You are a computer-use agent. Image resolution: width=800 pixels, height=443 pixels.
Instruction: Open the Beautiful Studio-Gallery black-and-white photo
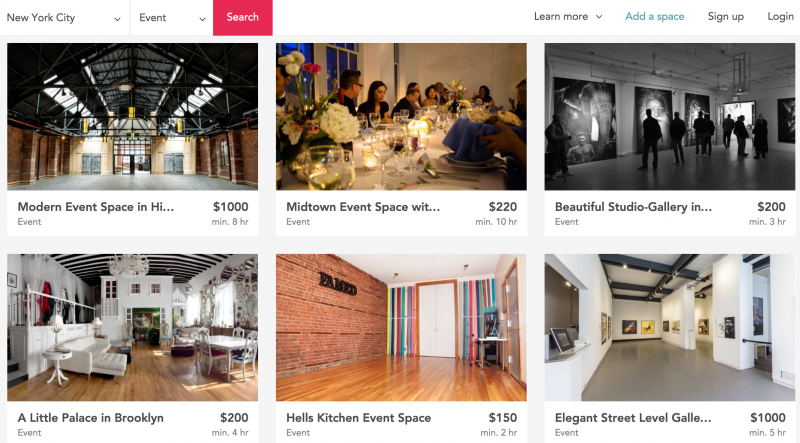tap(670, 116)
